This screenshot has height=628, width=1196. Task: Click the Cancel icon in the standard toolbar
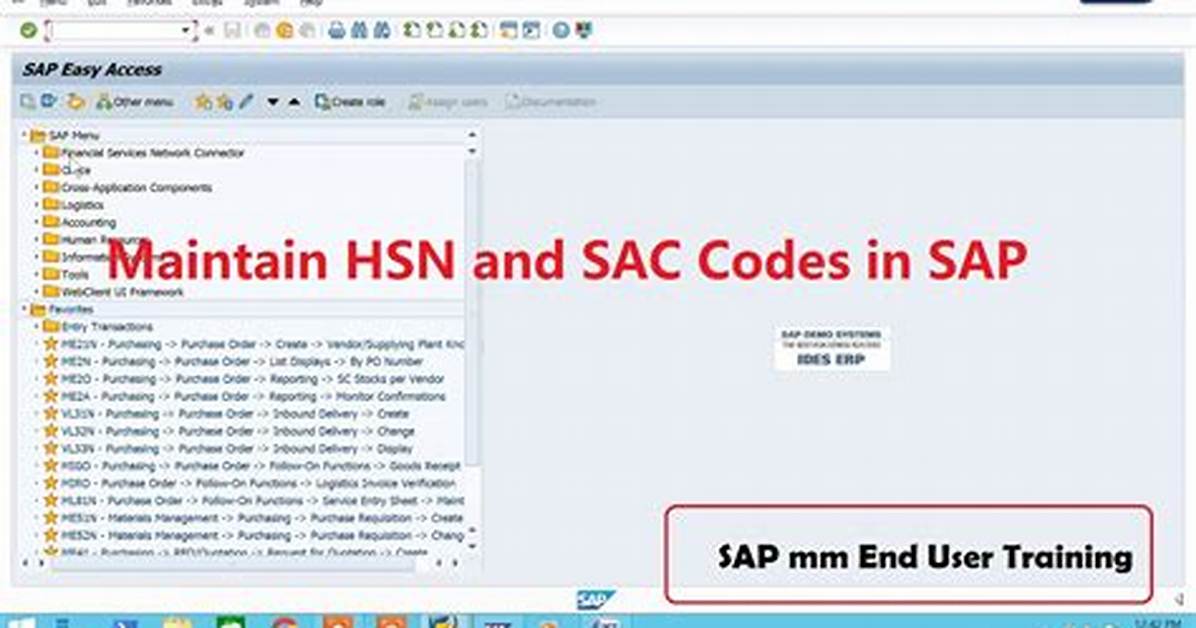click(307, 31)
